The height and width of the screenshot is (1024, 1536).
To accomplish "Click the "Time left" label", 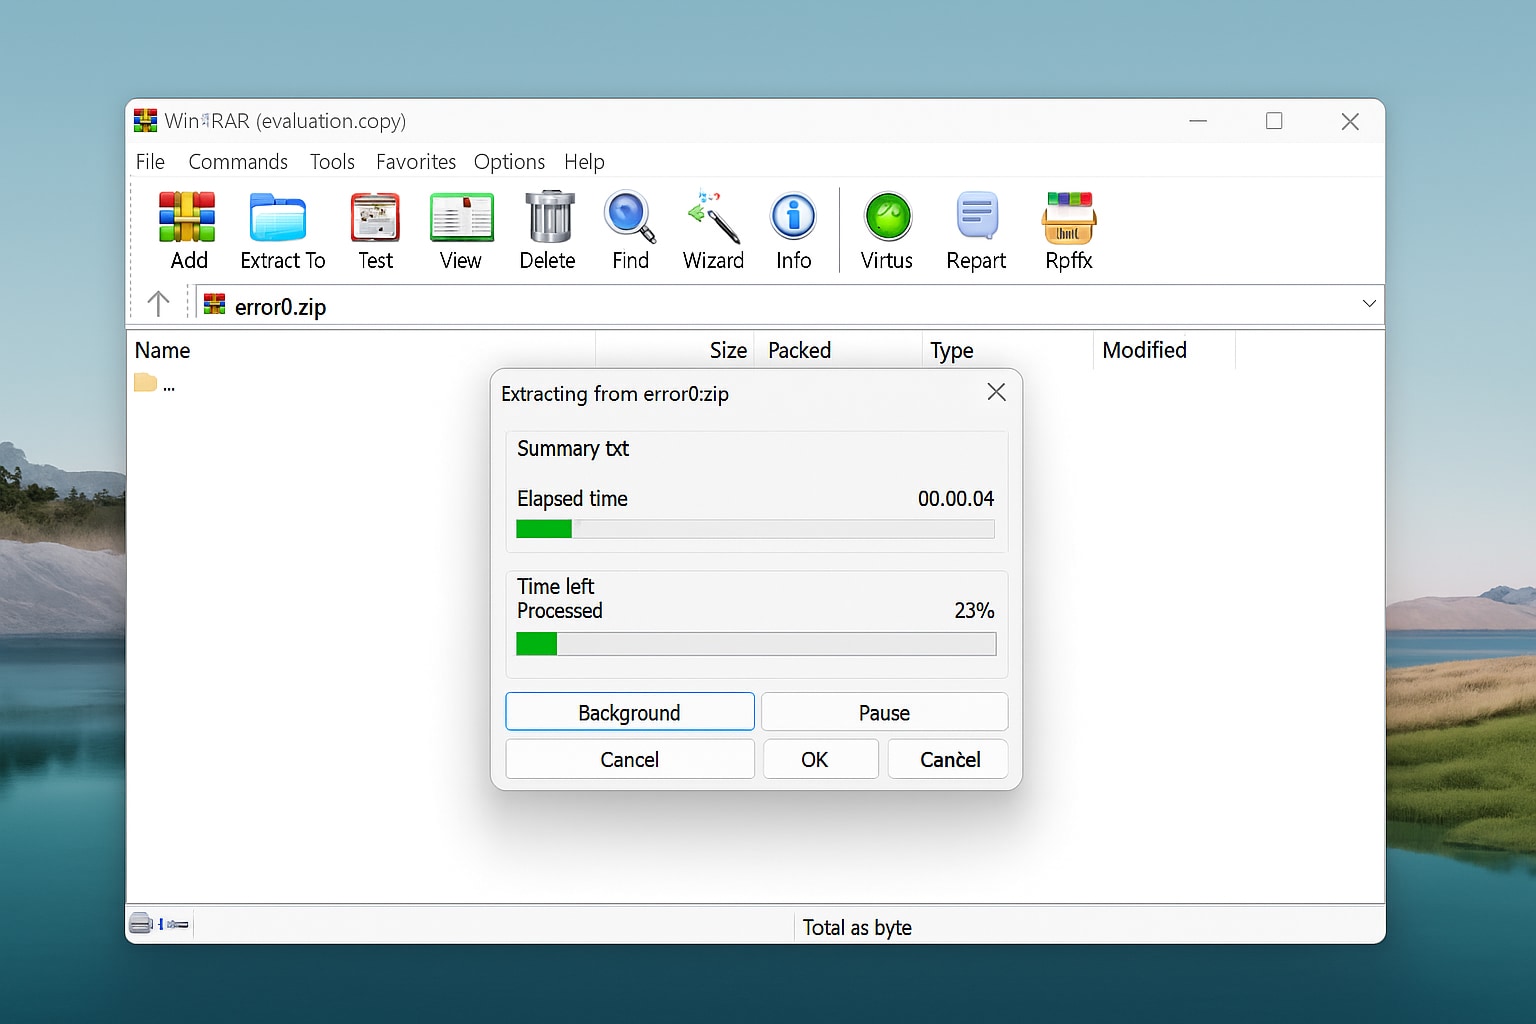I will pyautogui.click(x=555, y=586).
